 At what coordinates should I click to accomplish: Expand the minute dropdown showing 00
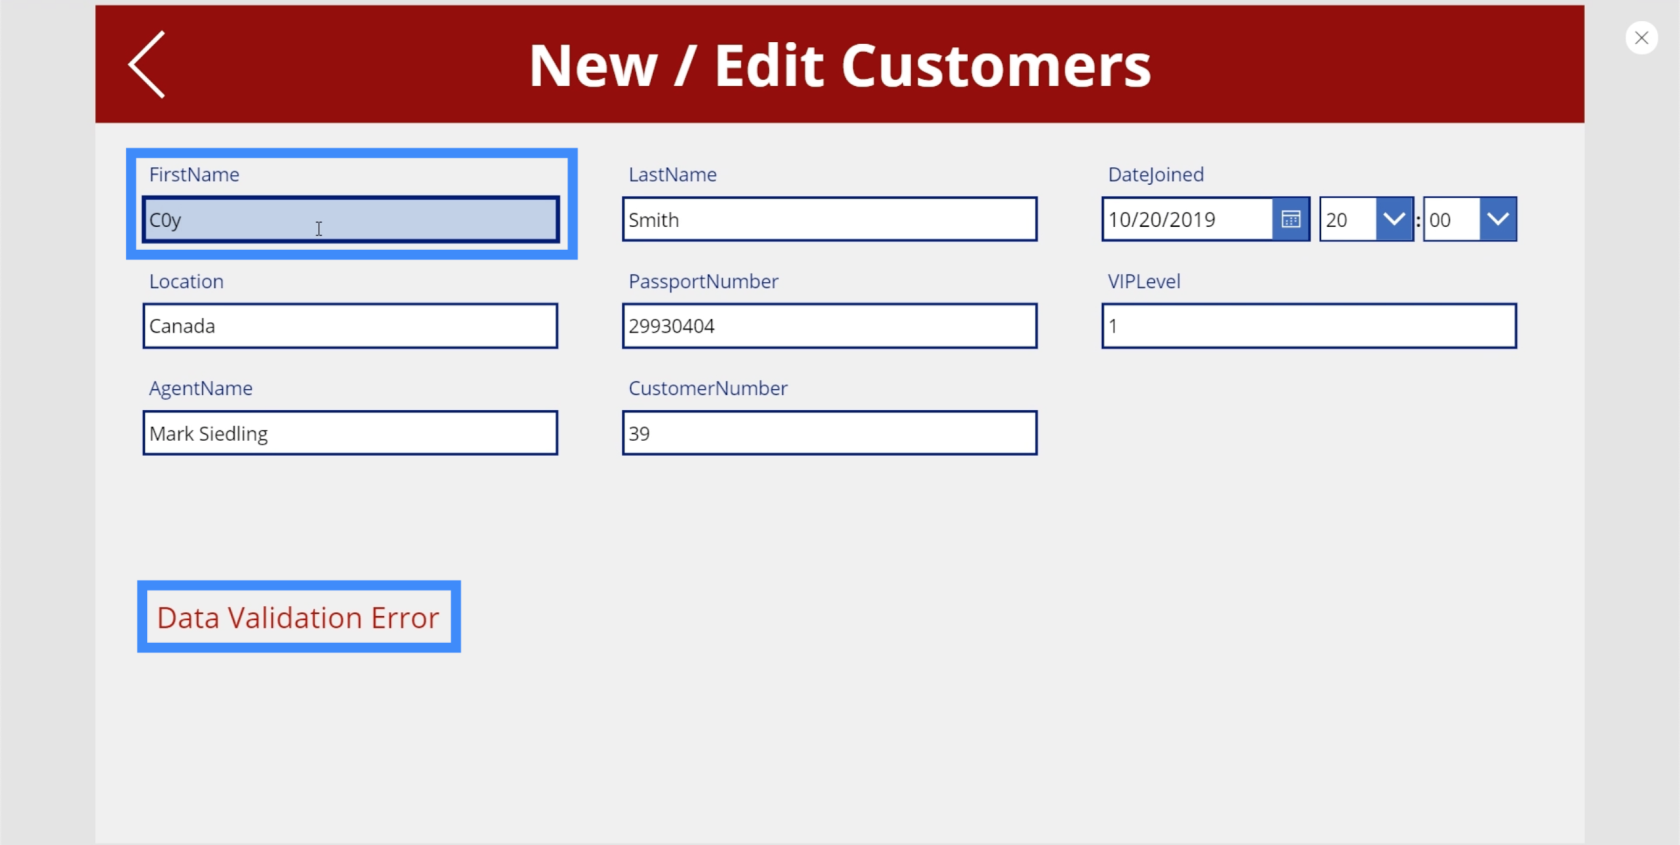[1497, 219]
